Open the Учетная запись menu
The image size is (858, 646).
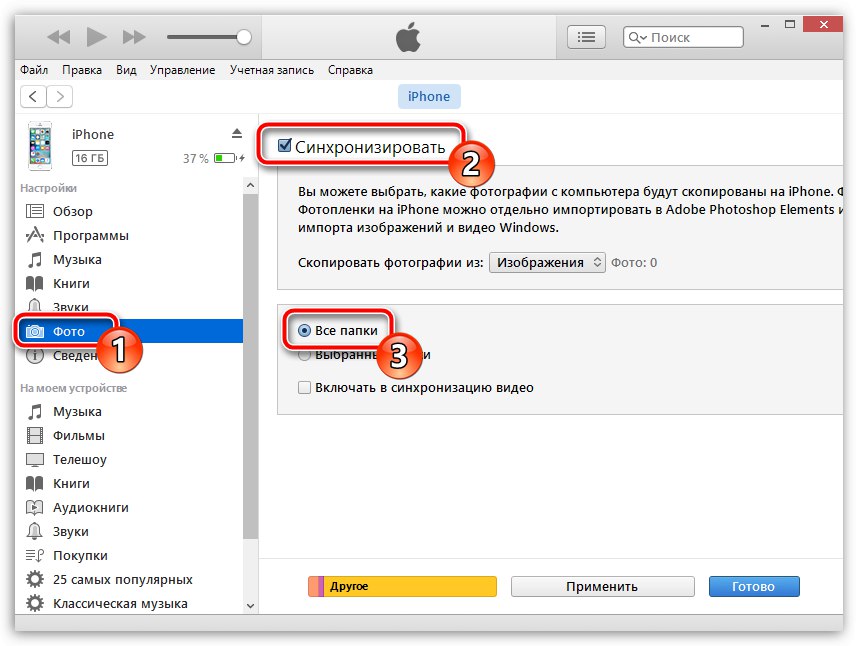point(272,70)
